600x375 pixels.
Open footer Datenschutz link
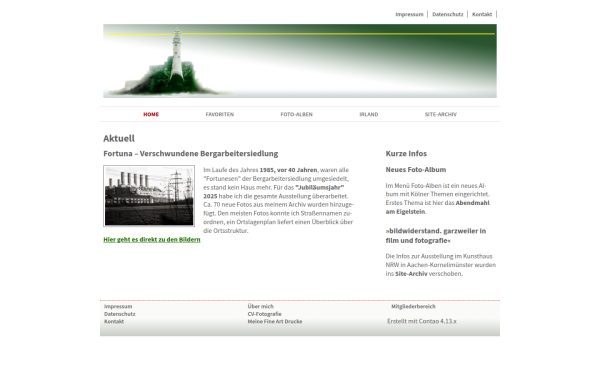point(119,314)
